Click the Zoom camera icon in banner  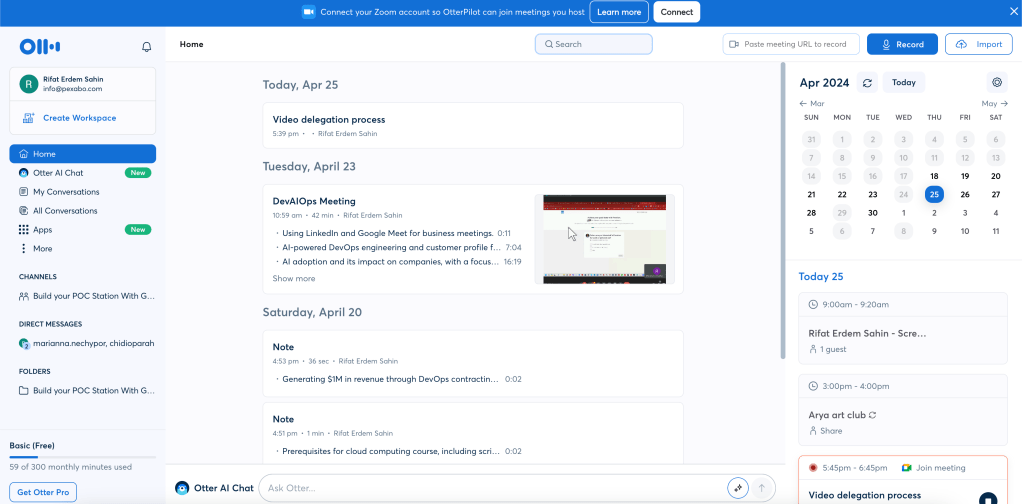(308, 12)
